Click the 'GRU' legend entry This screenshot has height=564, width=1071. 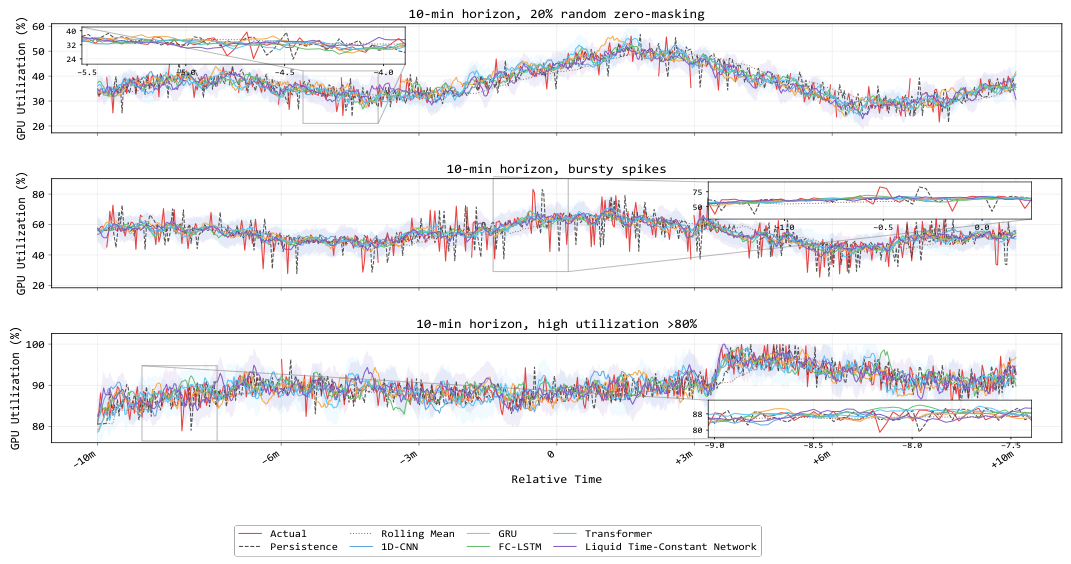507,534
